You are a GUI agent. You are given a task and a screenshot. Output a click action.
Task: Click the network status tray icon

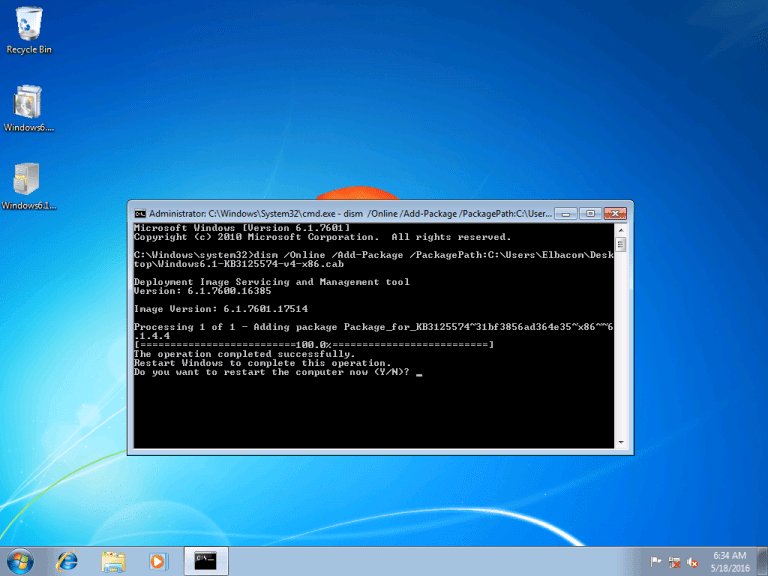click(674, 562)
